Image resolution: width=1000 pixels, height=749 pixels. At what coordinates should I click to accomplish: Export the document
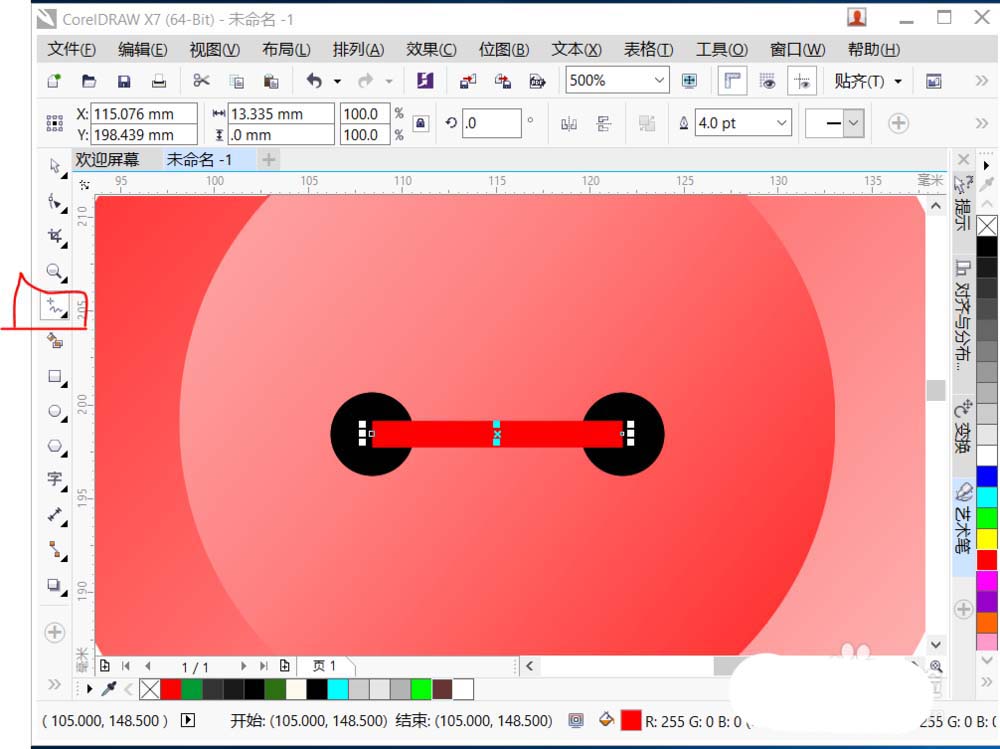(503, 81)
